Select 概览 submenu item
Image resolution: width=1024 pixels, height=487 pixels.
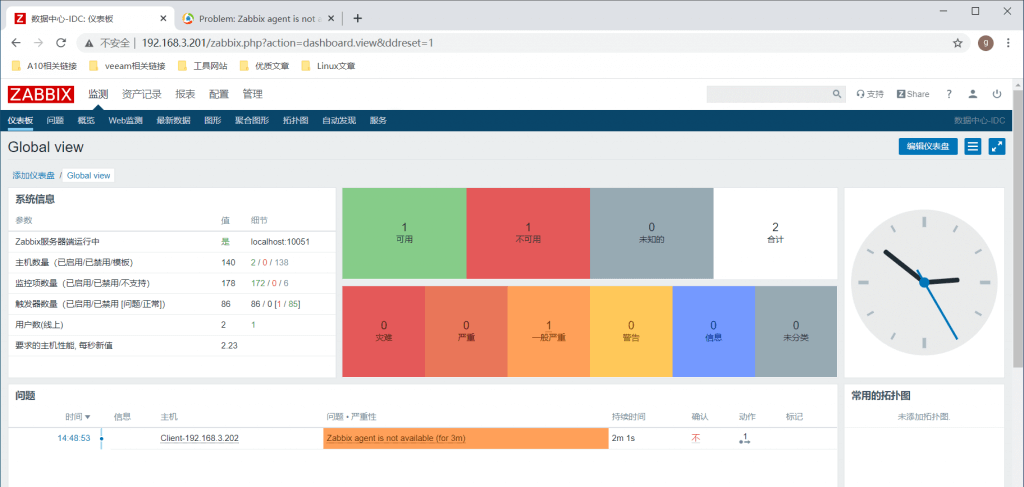point(86,120)
